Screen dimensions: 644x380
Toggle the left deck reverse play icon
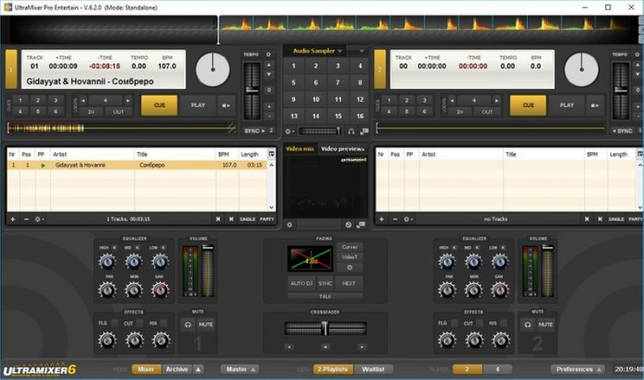click(x=226, y=106)
